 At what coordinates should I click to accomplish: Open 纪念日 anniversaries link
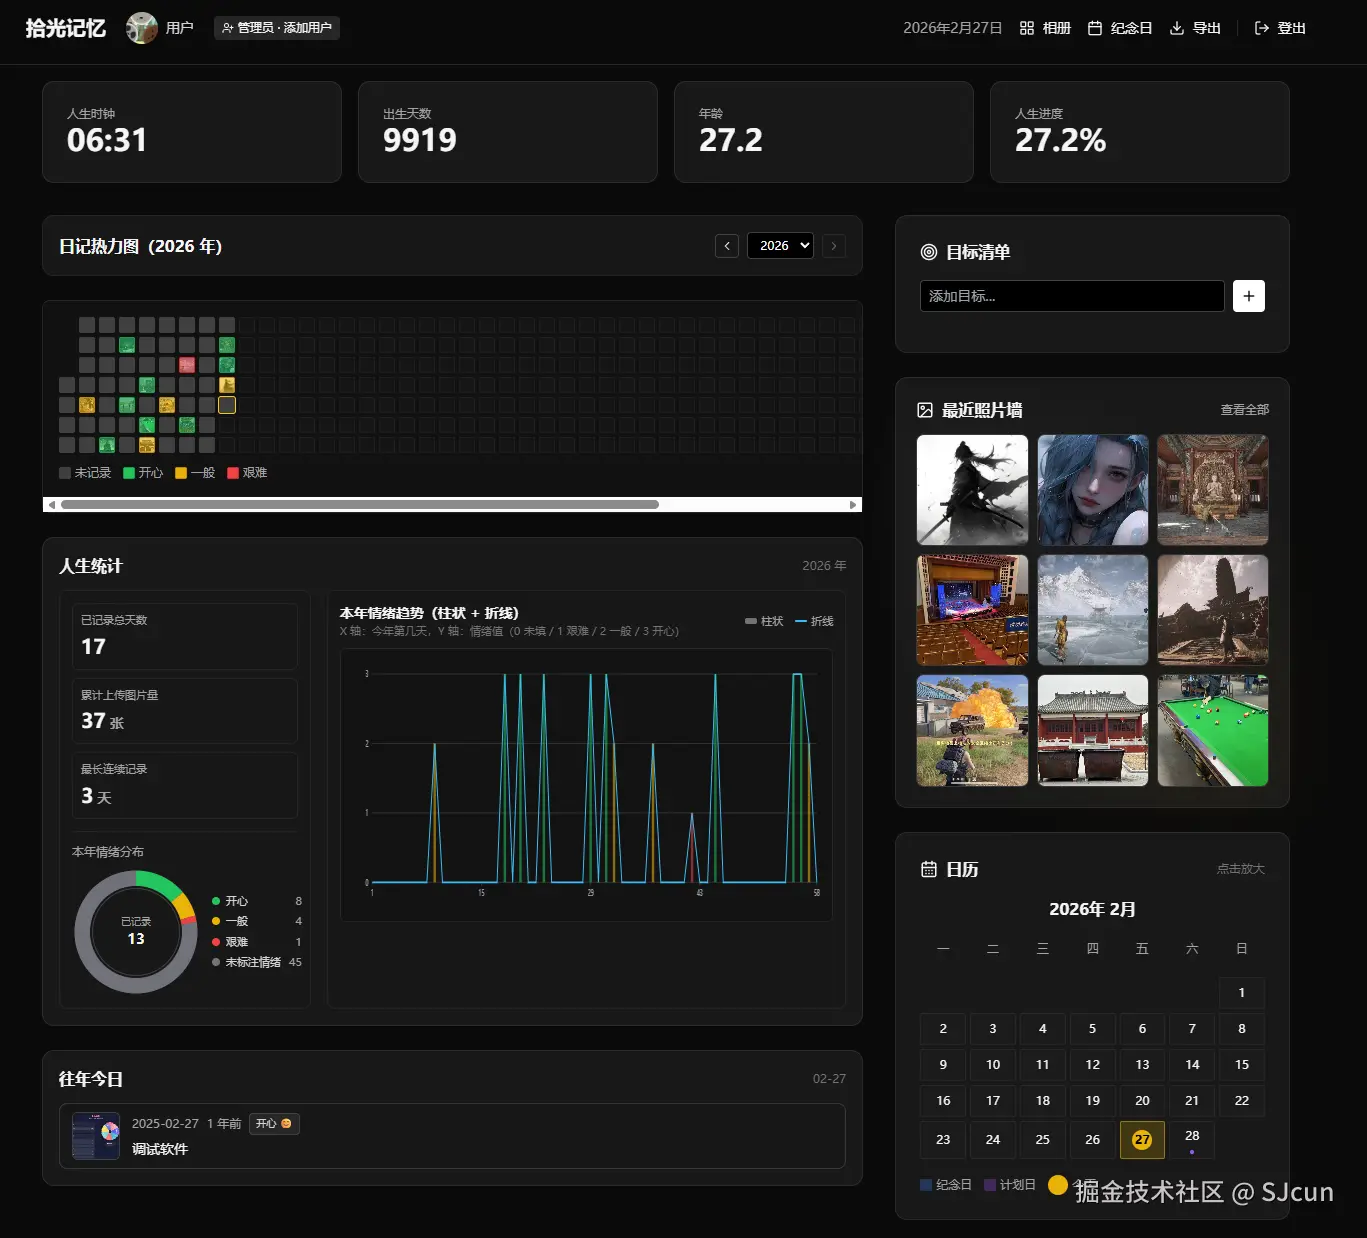point(1120,28)
